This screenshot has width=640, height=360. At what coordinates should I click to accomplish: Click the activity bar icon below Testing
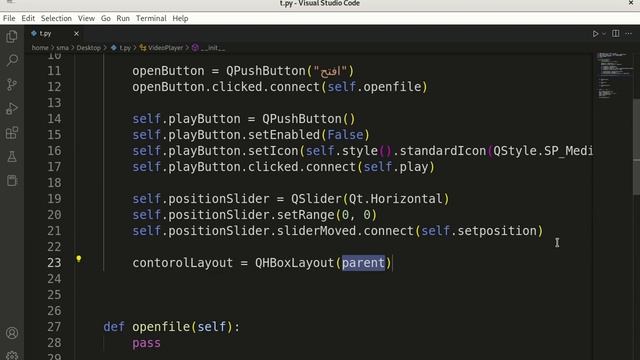(x=12, y=180)
